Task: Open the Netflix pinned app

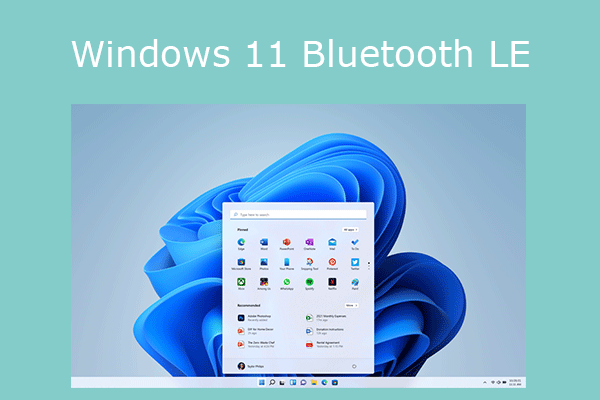Action: pyautogui.click(x=332, y=283)
